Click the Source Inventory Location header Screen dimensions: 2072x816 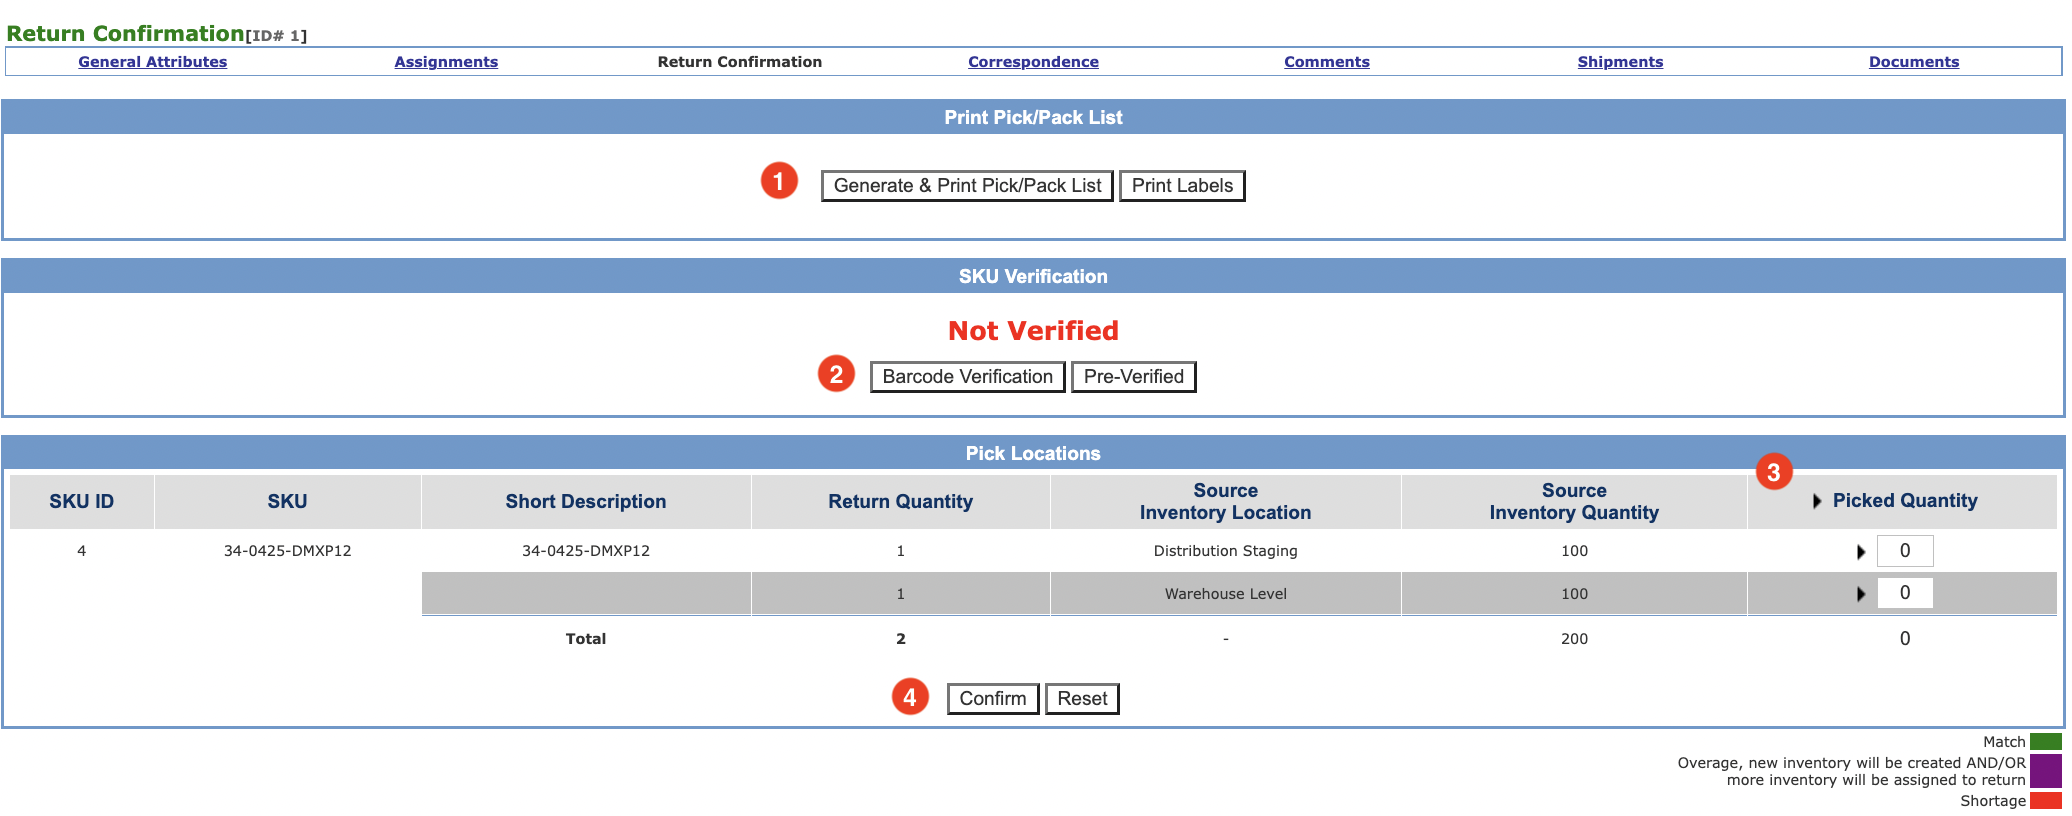(1225, 502)
